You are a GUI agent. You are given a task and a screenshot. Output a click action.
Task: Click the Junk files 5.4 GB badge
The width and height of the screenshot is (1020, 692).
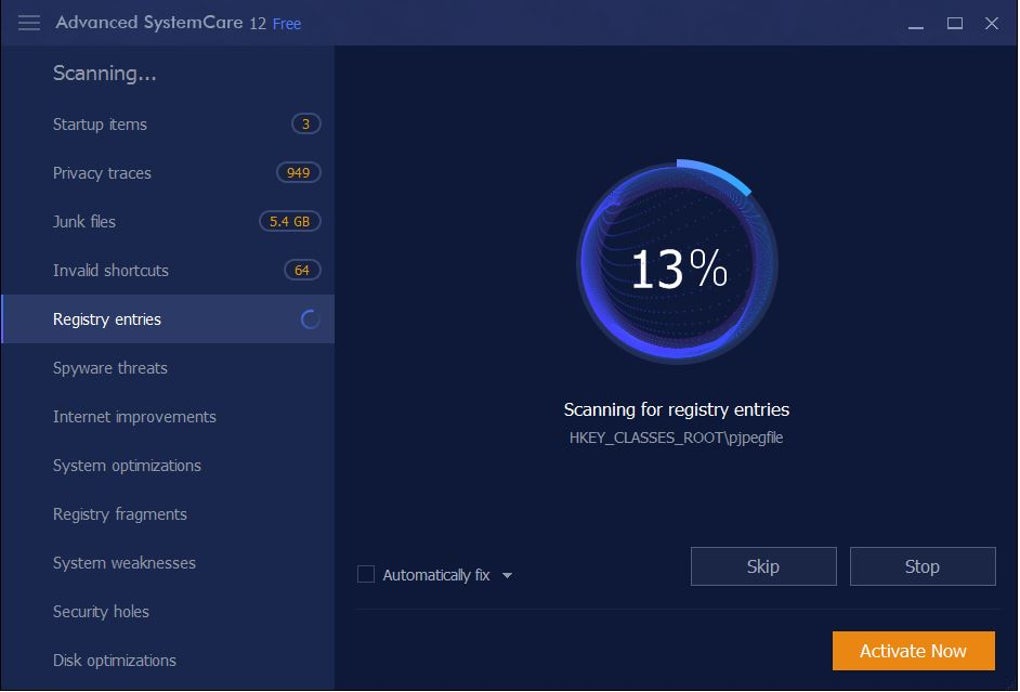click(290, 222)
